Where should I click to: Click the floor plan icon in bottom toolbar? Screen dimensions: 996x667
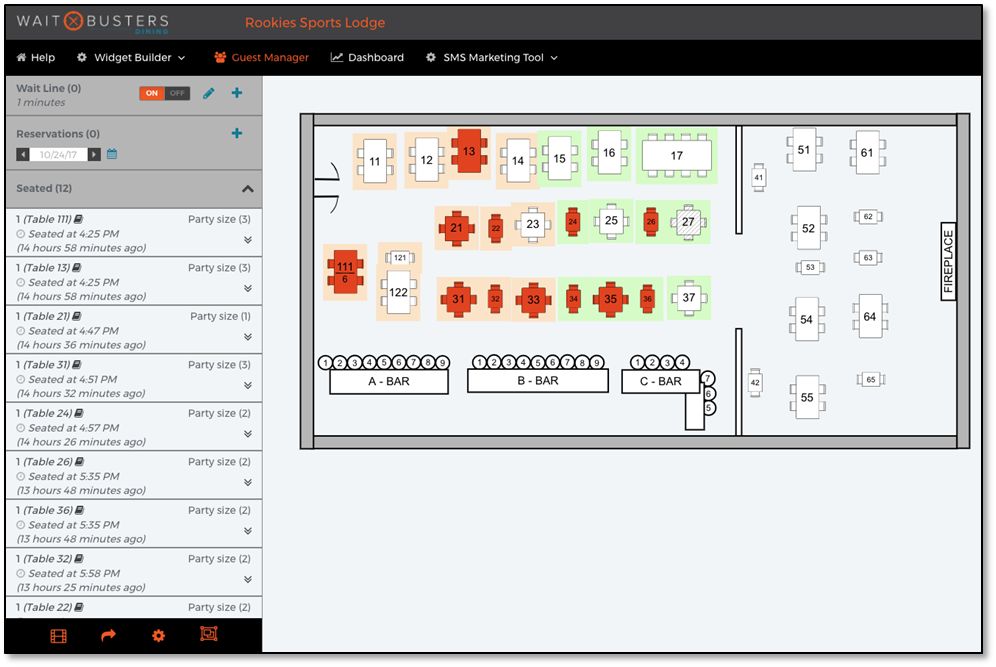pos(208,634)
